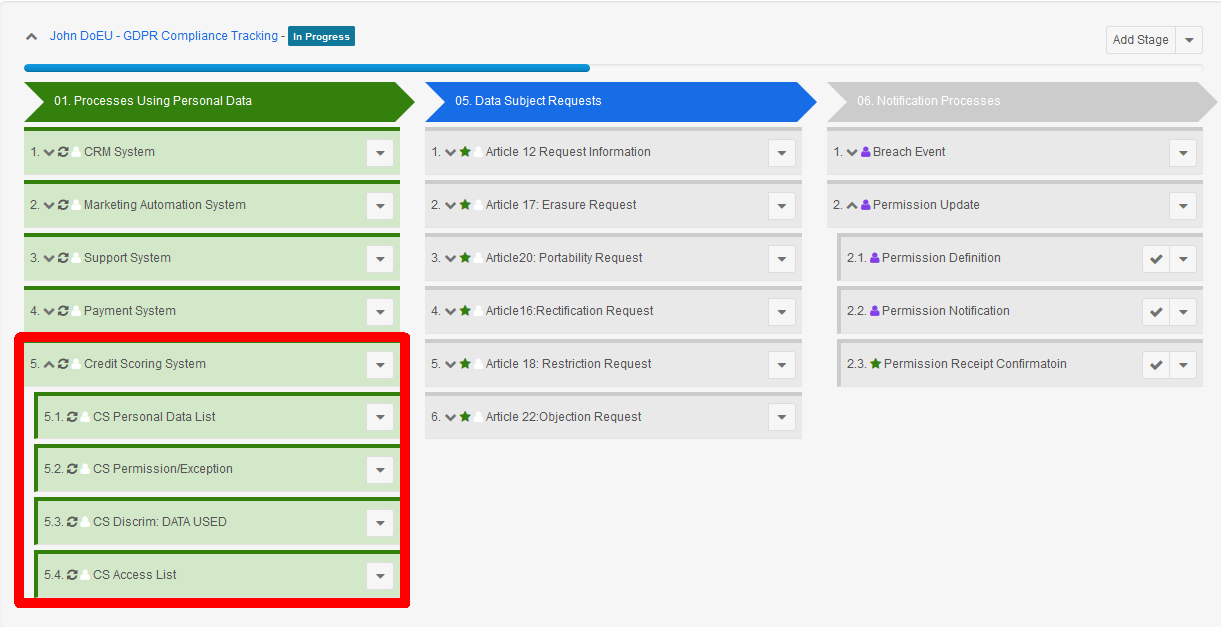Click the Add Stage button
The width and height of the screenshot is (1221, 627).
1140,40
